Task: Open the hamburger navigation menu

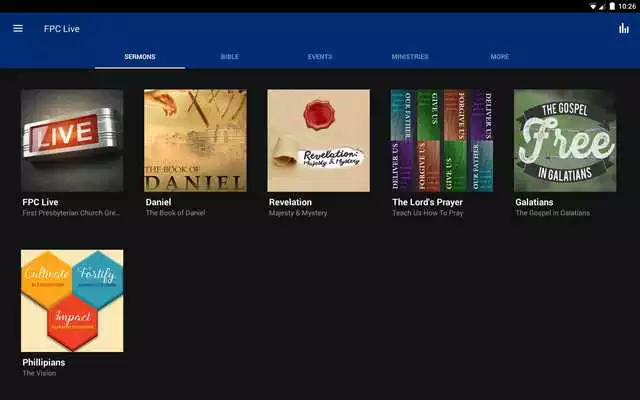Action: point(18,28)
